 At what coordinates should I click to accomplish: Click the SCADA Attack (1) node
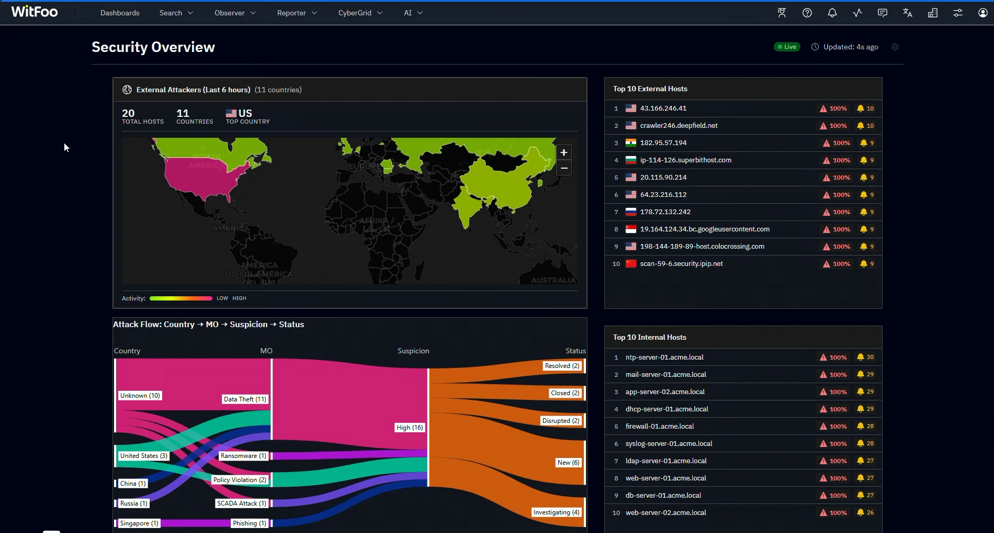(x=242, y=503)
